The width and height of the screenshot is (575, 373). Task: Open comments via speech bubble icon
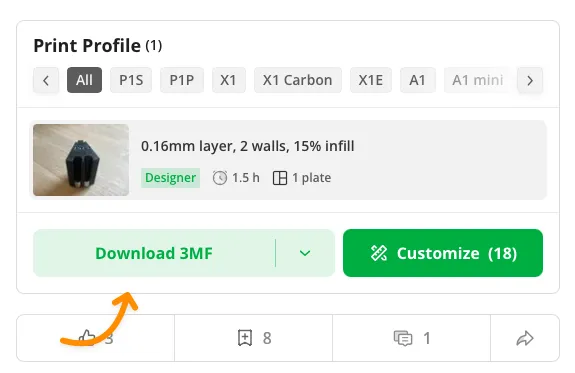click(403, 338)
